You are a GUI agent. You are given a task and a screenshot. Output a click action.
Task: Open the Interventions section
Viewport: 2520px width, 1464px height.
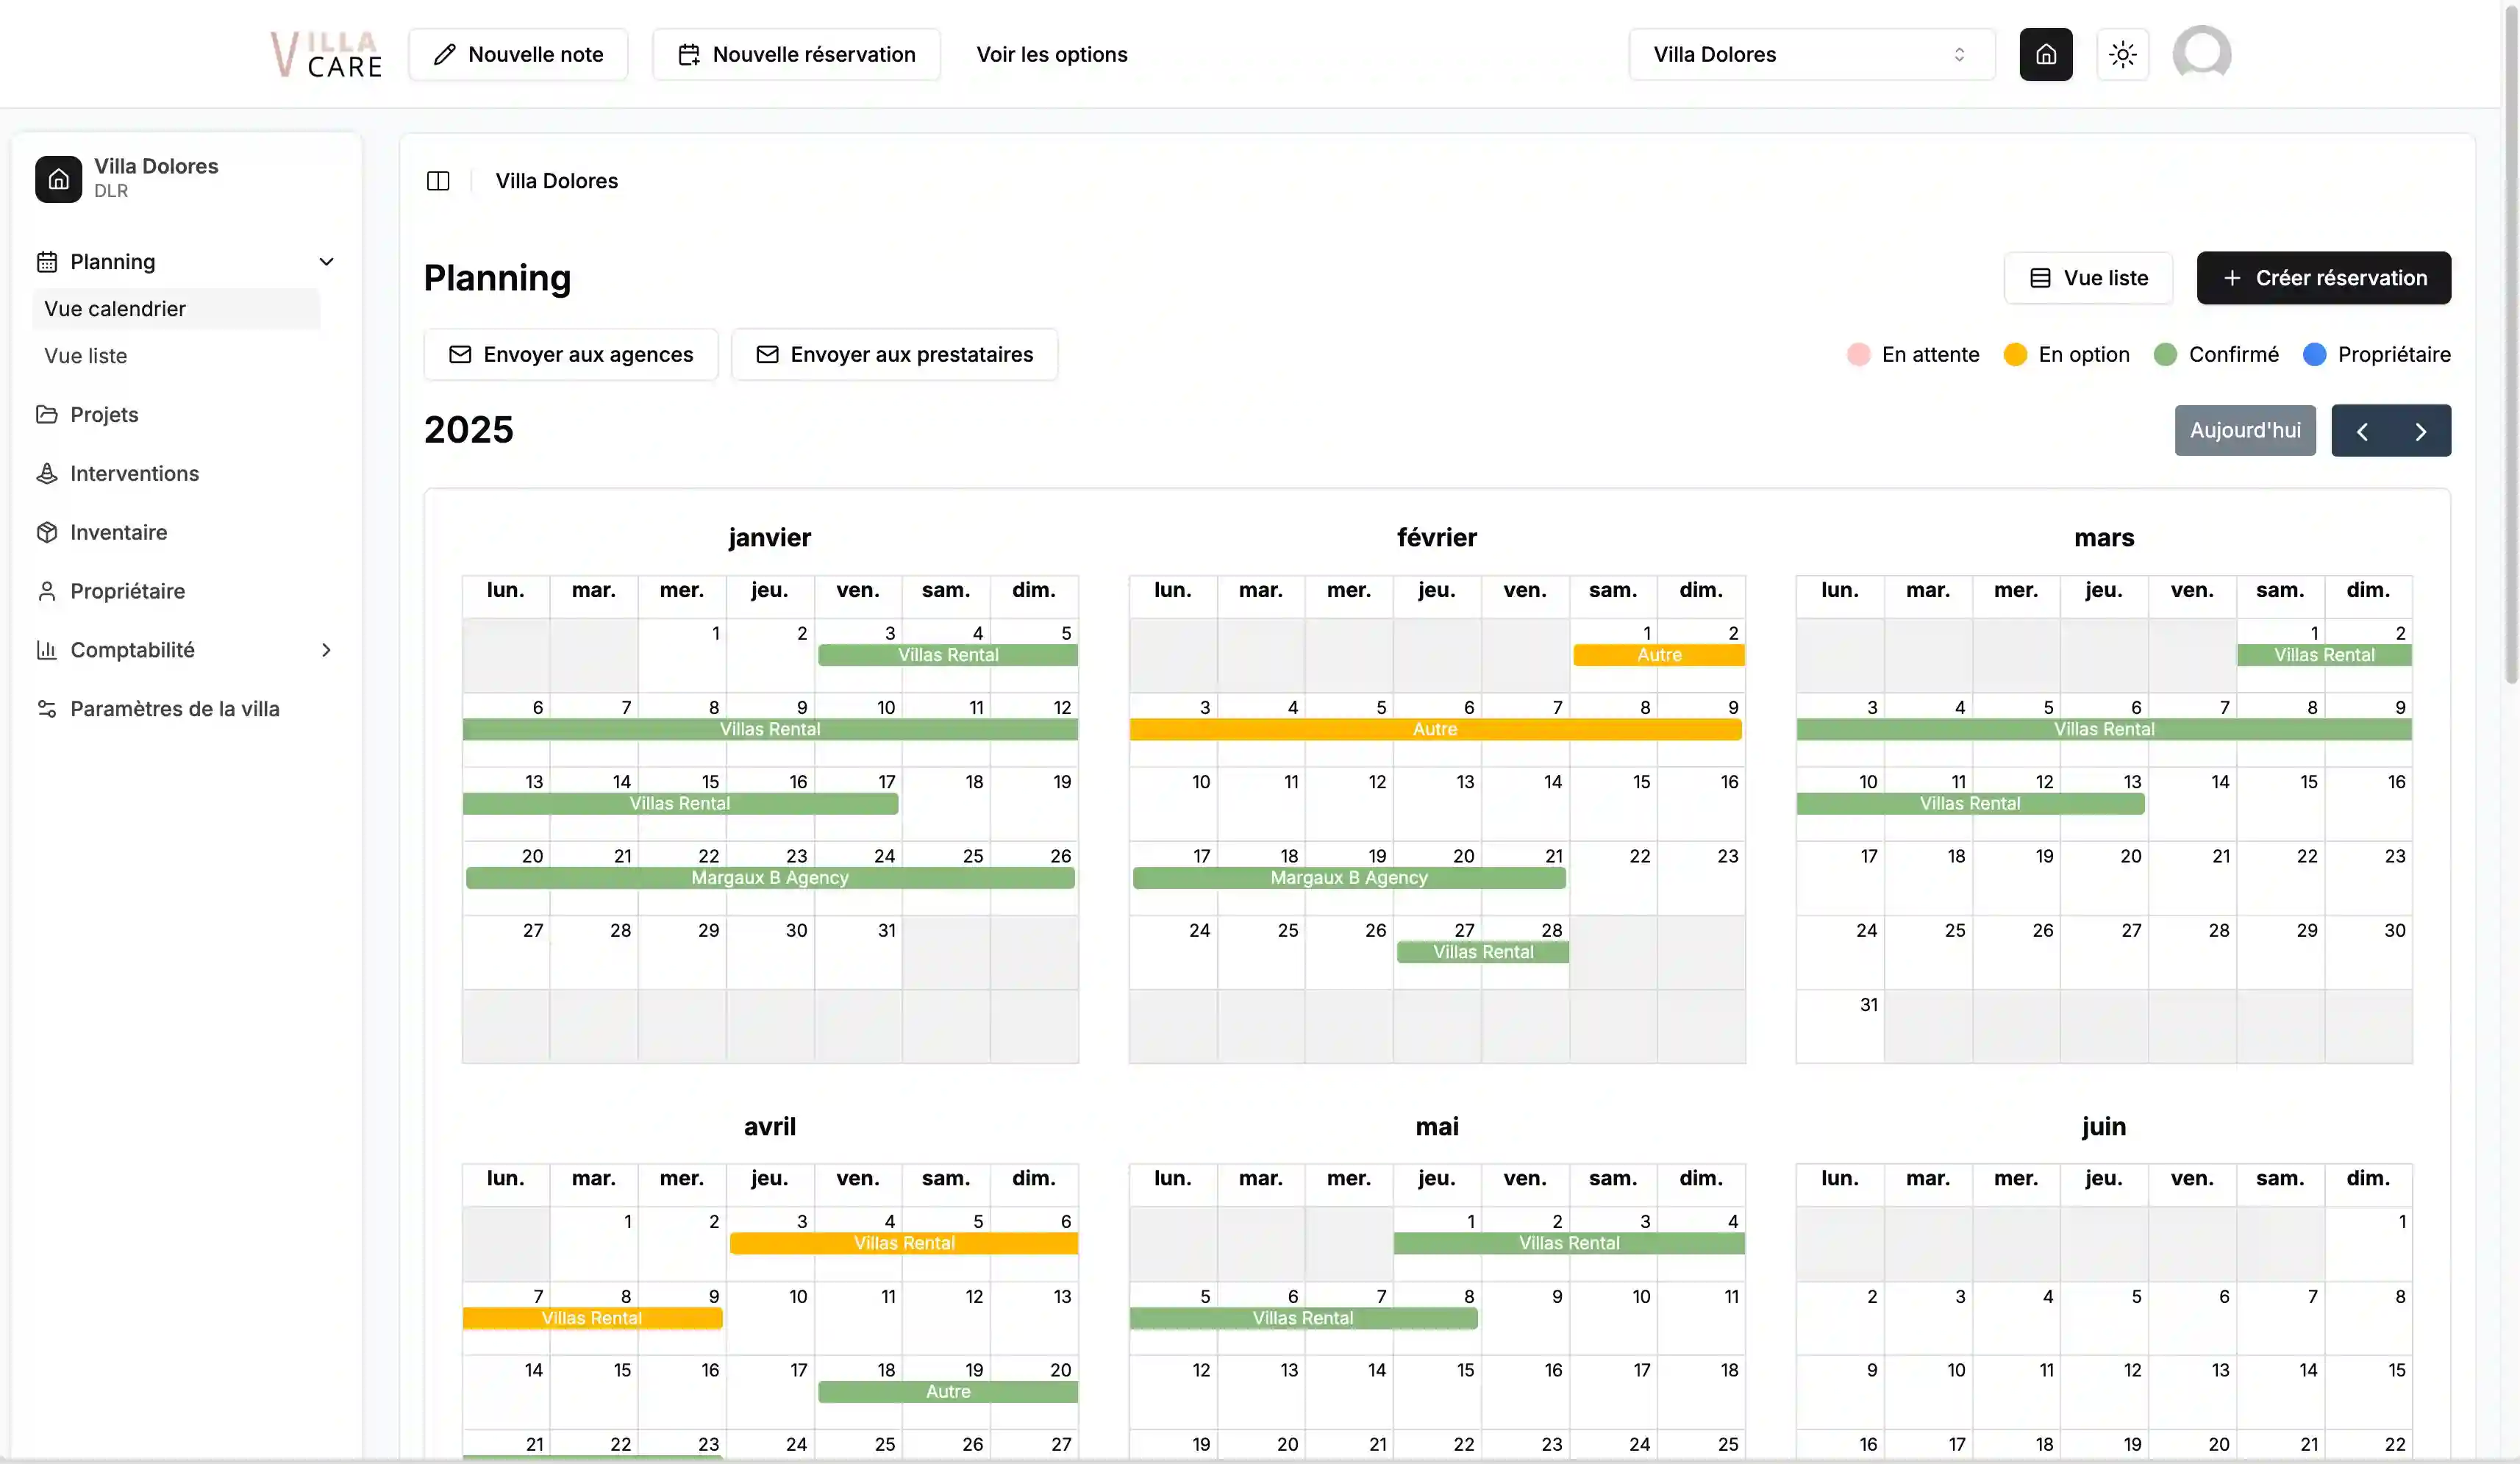pos(134,473)
